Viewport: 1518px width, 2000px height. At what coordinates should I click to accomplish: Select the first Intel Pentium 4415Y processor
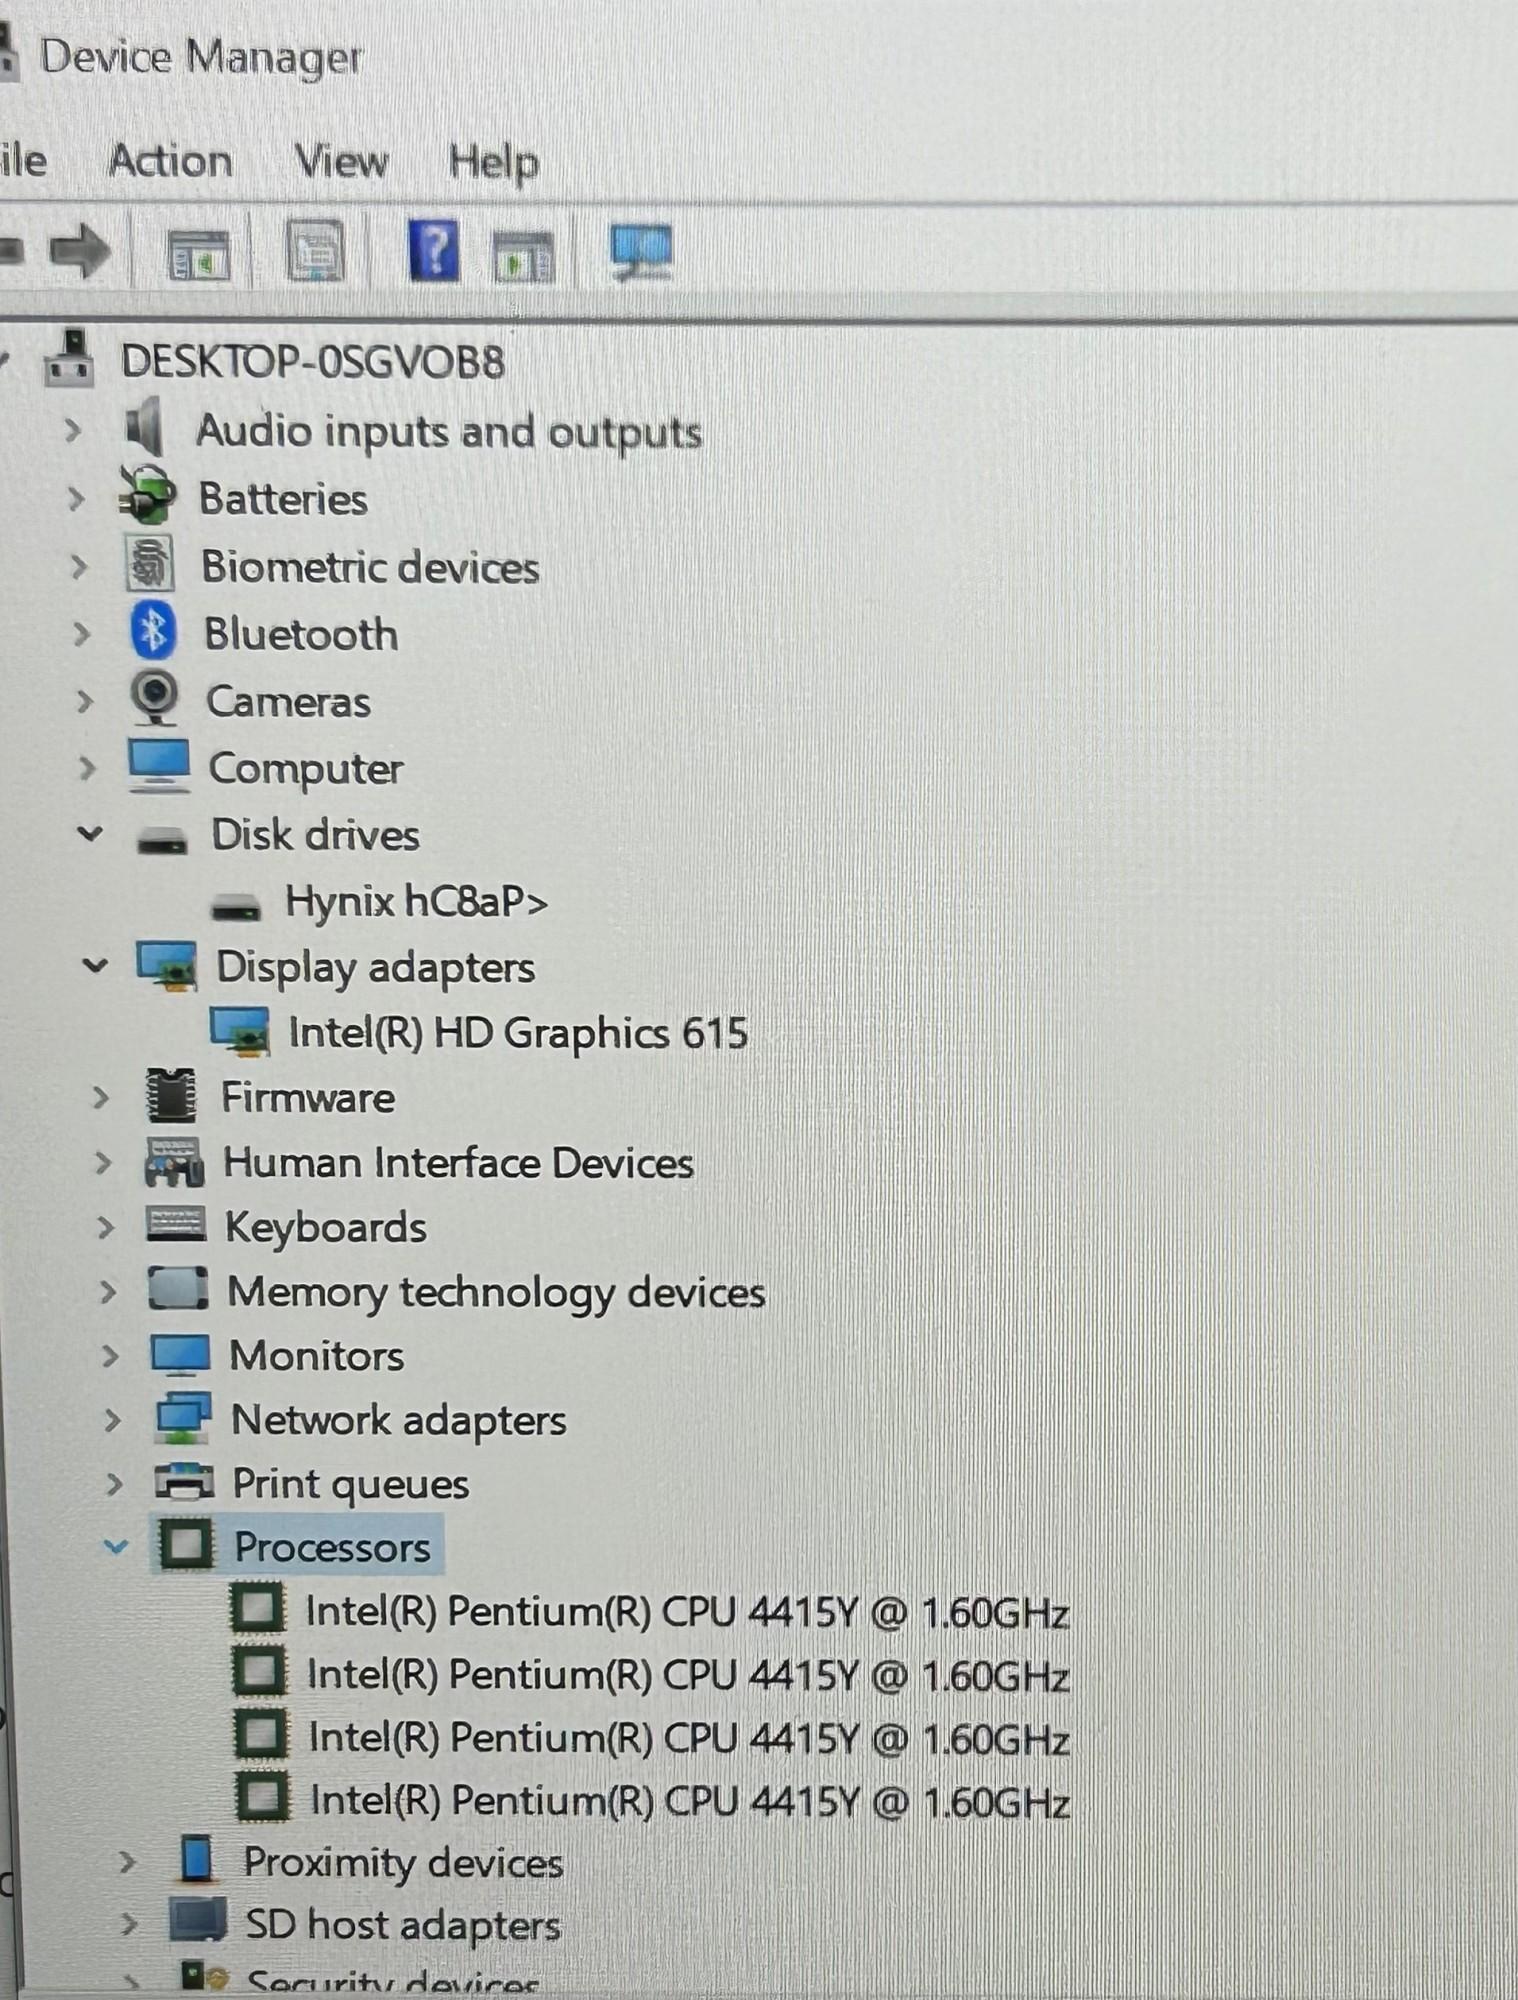click(x=687, y=1612)
